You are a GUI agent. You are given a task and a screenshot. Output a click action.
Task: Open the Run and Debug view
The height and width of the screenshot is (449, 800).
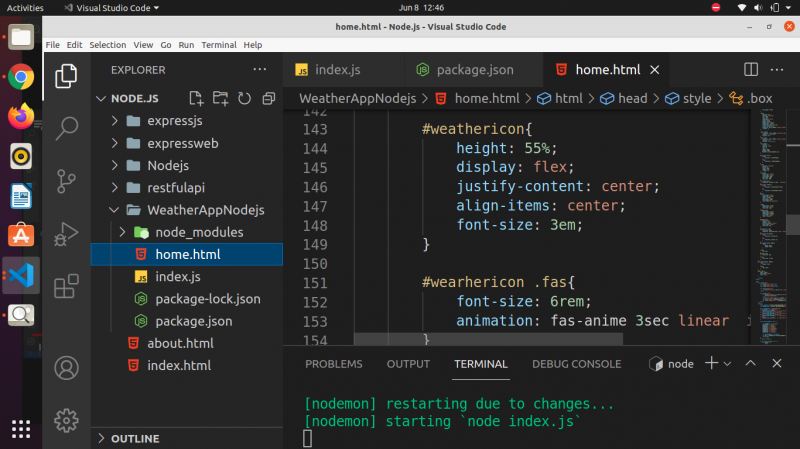pos(66,234)
